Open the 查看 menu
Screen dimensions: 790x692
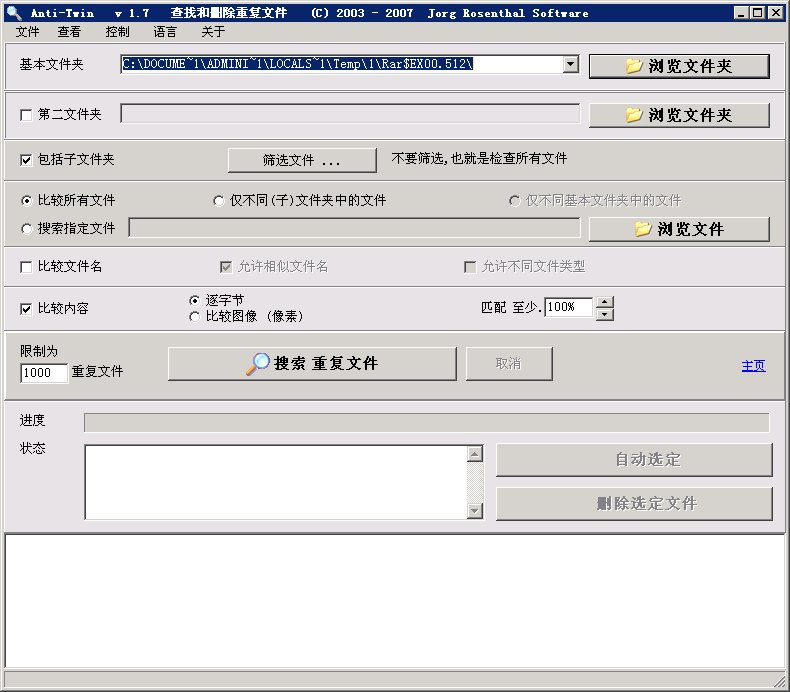coord(69,32)
